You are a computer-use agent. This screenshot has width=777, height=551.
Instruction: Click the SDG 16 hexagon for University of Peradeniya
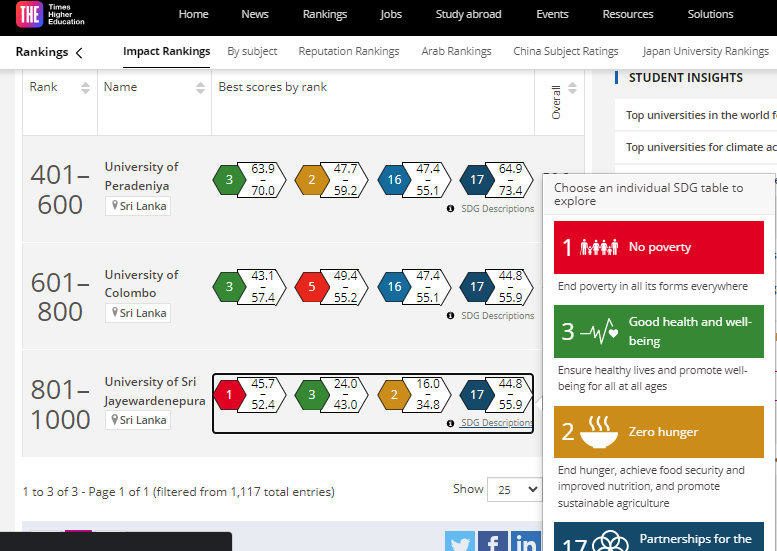click(394, 179)
